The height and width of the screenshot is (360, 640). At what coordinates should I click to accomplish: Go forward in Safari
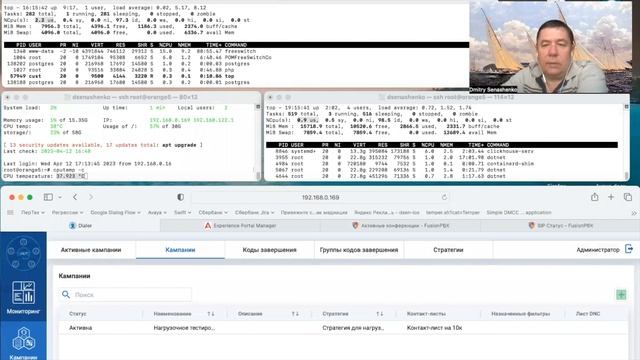[x=91, y=197]
